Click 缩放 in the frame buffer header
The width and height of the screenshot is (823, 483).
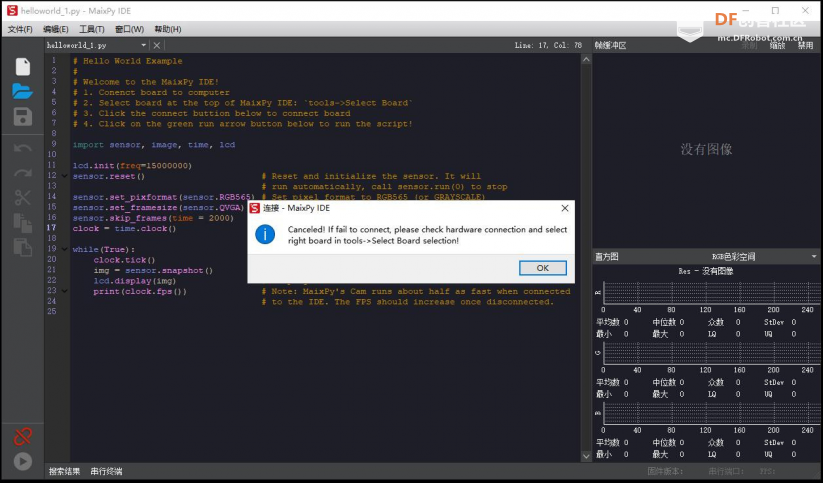tap(777, 46)
